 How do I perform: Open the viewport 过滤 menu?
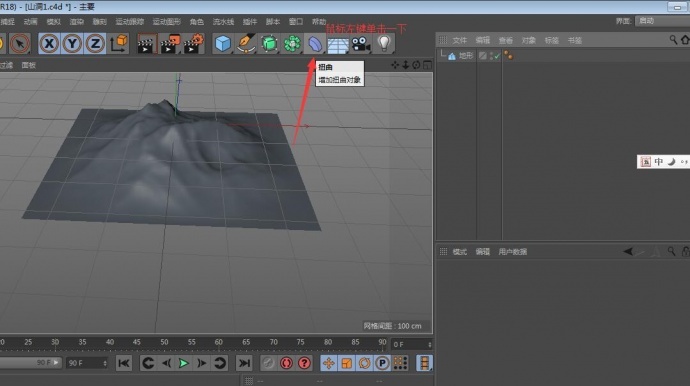[6, 65]
